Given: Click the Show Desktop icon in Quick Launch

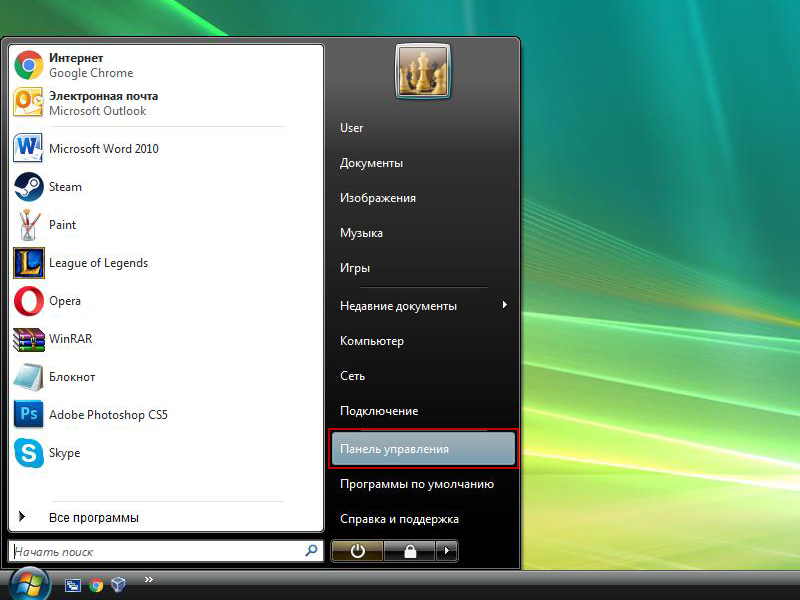Looking at the screenshot, I should pos(72,585).
